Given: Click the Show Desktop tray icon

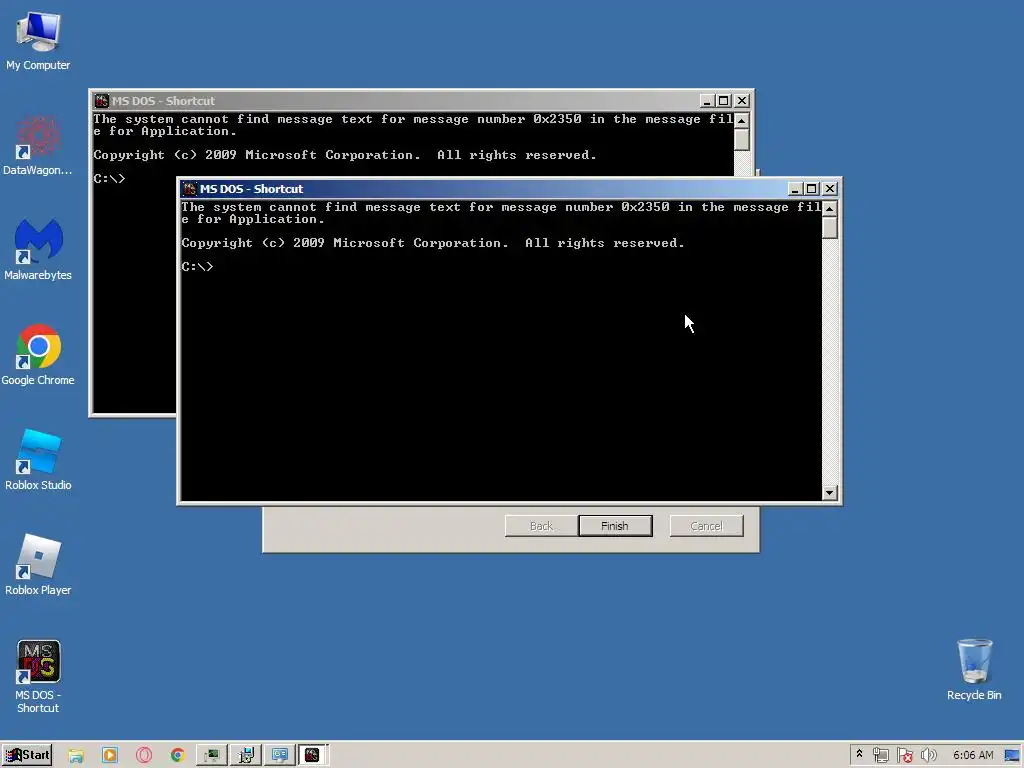Looking at the screenshot, I should (x=1012, y=755).
